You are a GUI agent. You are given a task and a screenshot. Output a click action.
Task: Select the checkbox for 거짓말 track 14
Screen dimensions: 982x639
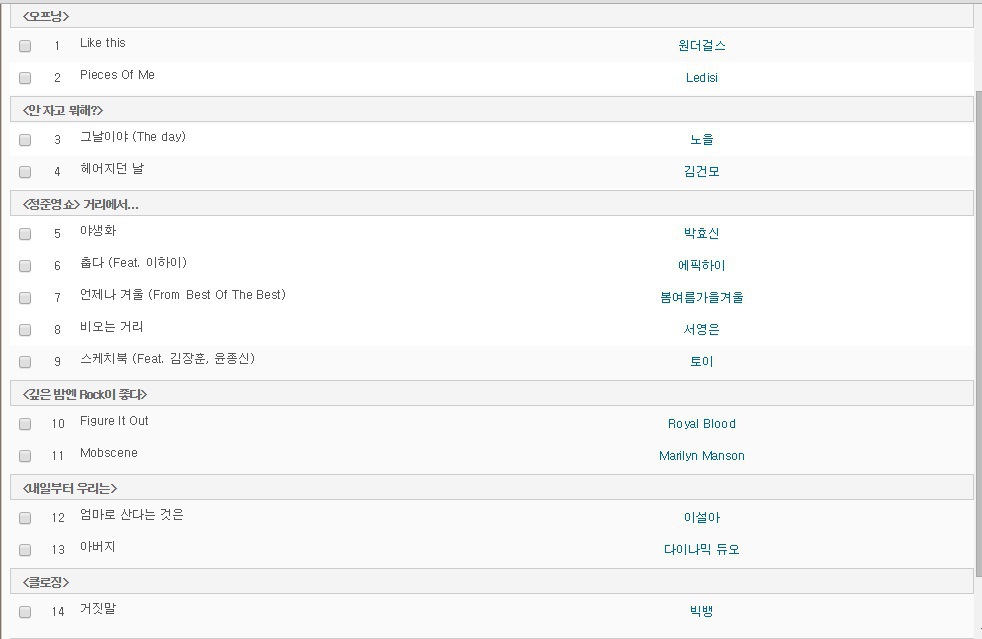tap(25, 612)
